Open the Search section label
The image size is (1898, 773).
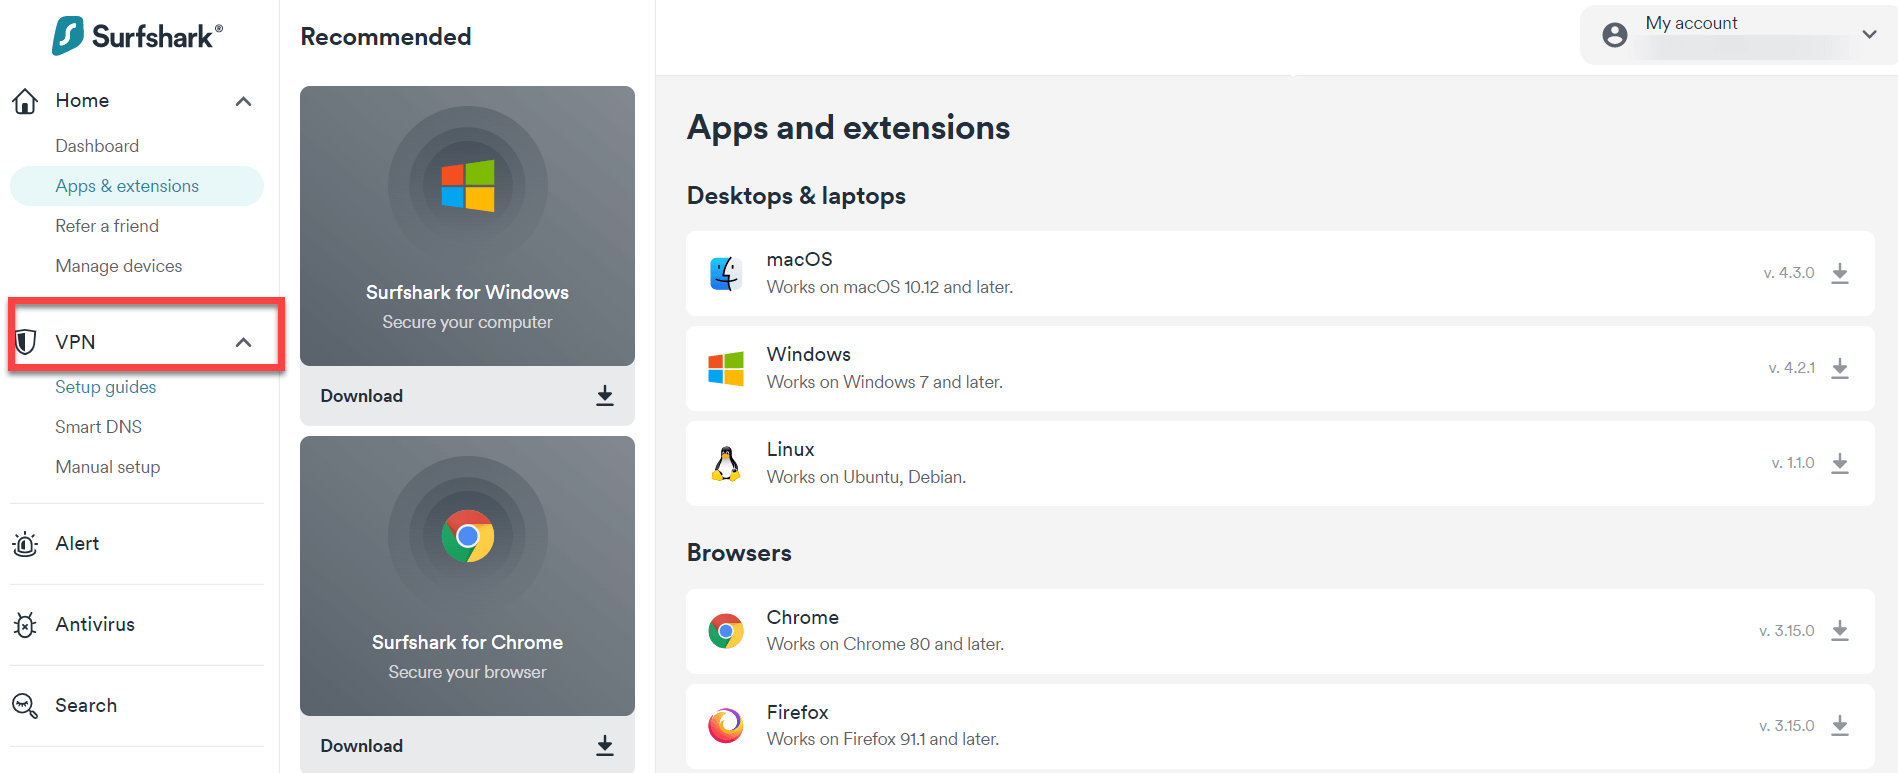(86, 705)
